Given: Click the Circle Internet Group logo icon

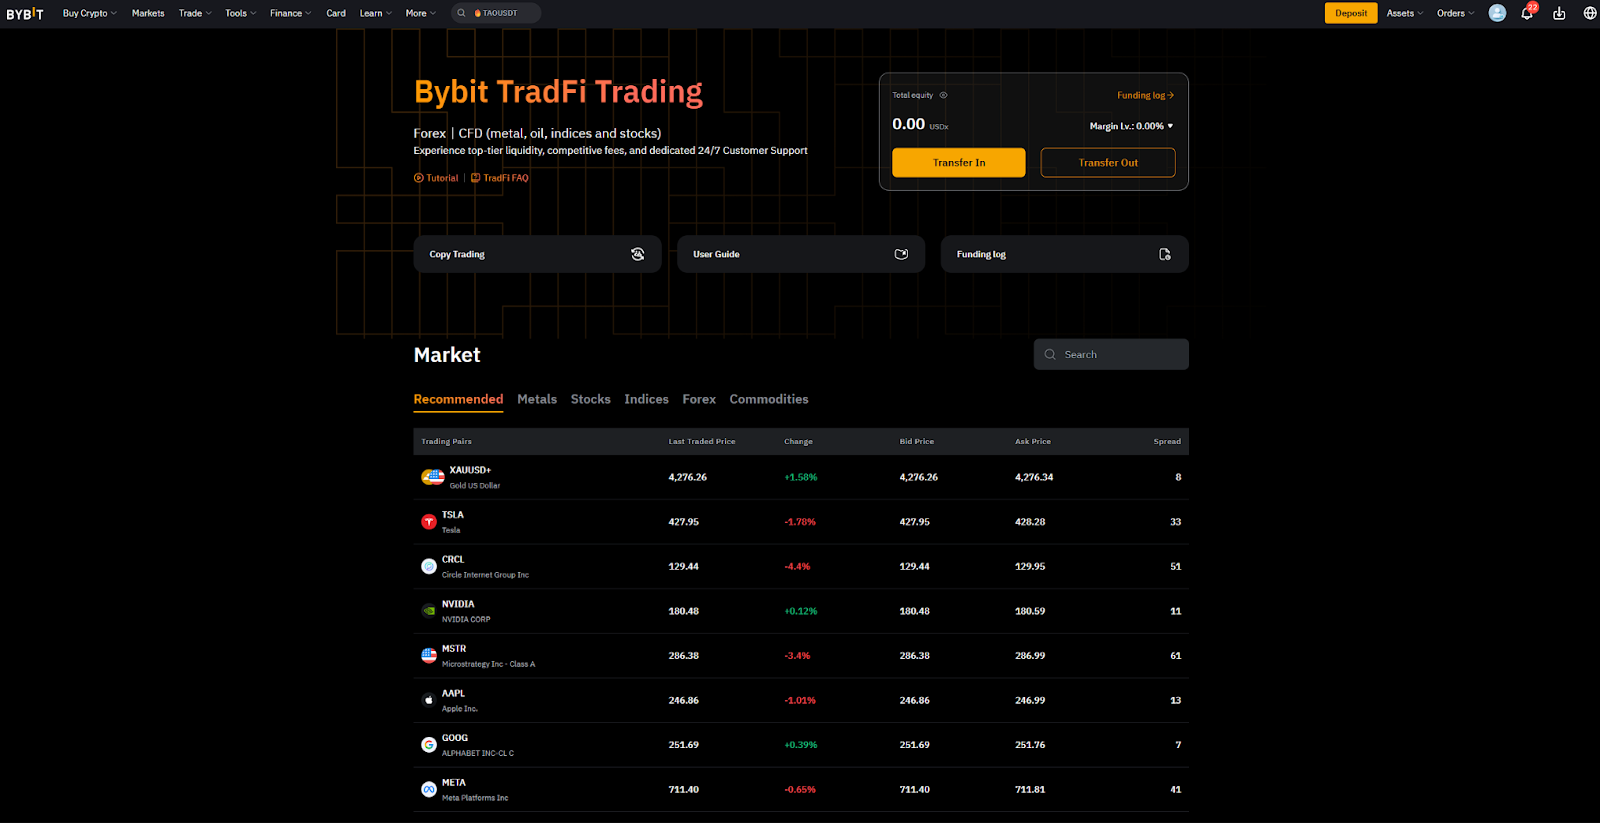Looking at the screenshot, I should click(x=429, y=566).
